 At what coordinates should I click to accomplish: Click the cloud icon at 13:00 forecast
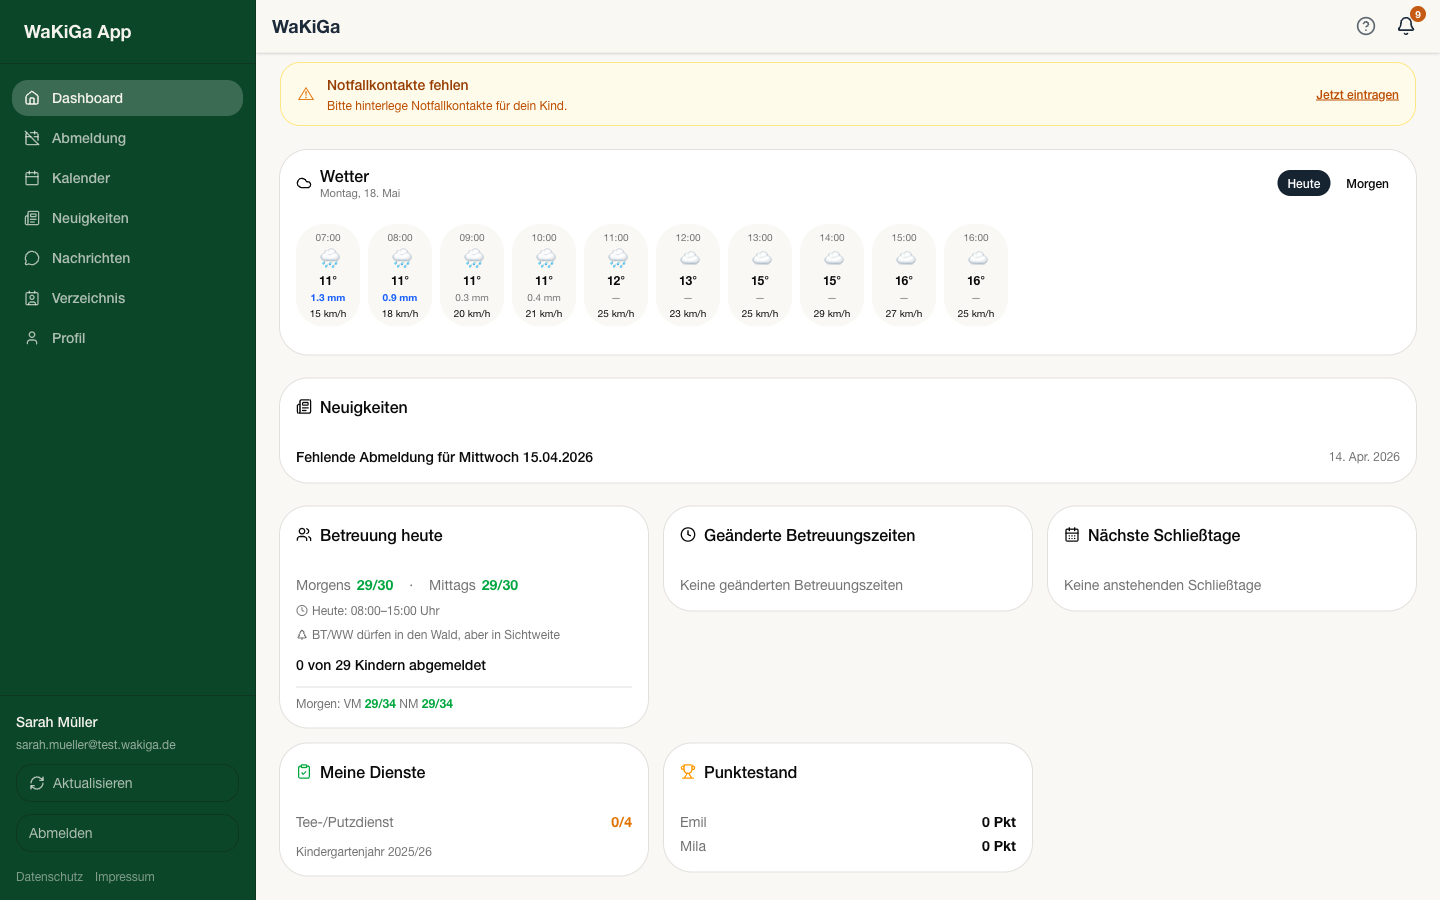tap(760, 258)
